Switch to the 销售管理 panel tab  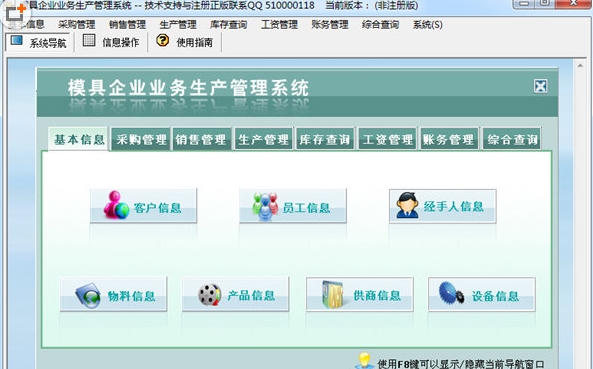click(x=201, y=140)
